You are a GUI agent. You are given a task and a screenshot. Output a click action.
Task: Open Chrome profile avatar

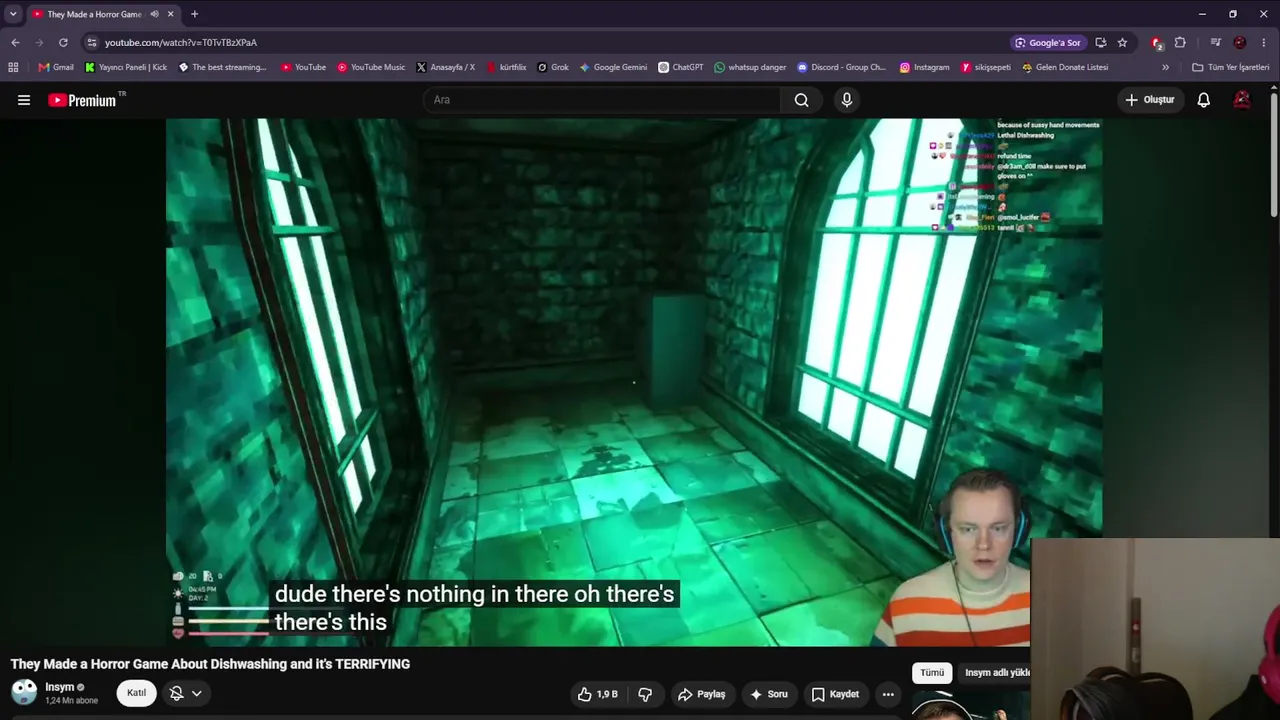pyautogui.click(x=1240, y=42)
